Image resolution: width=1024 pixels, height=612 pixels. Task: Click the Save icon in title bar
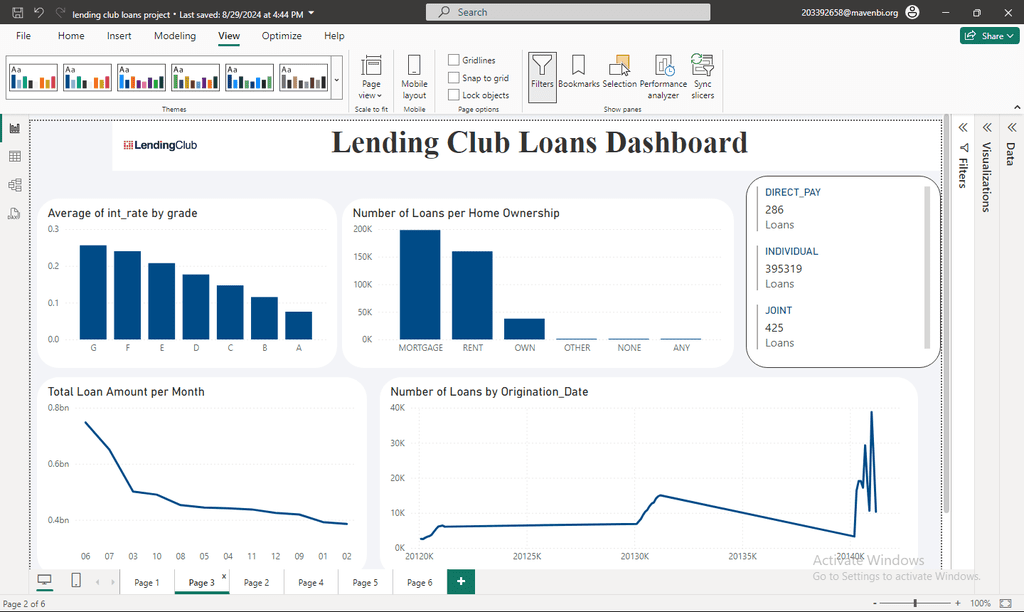click(18, 12)
